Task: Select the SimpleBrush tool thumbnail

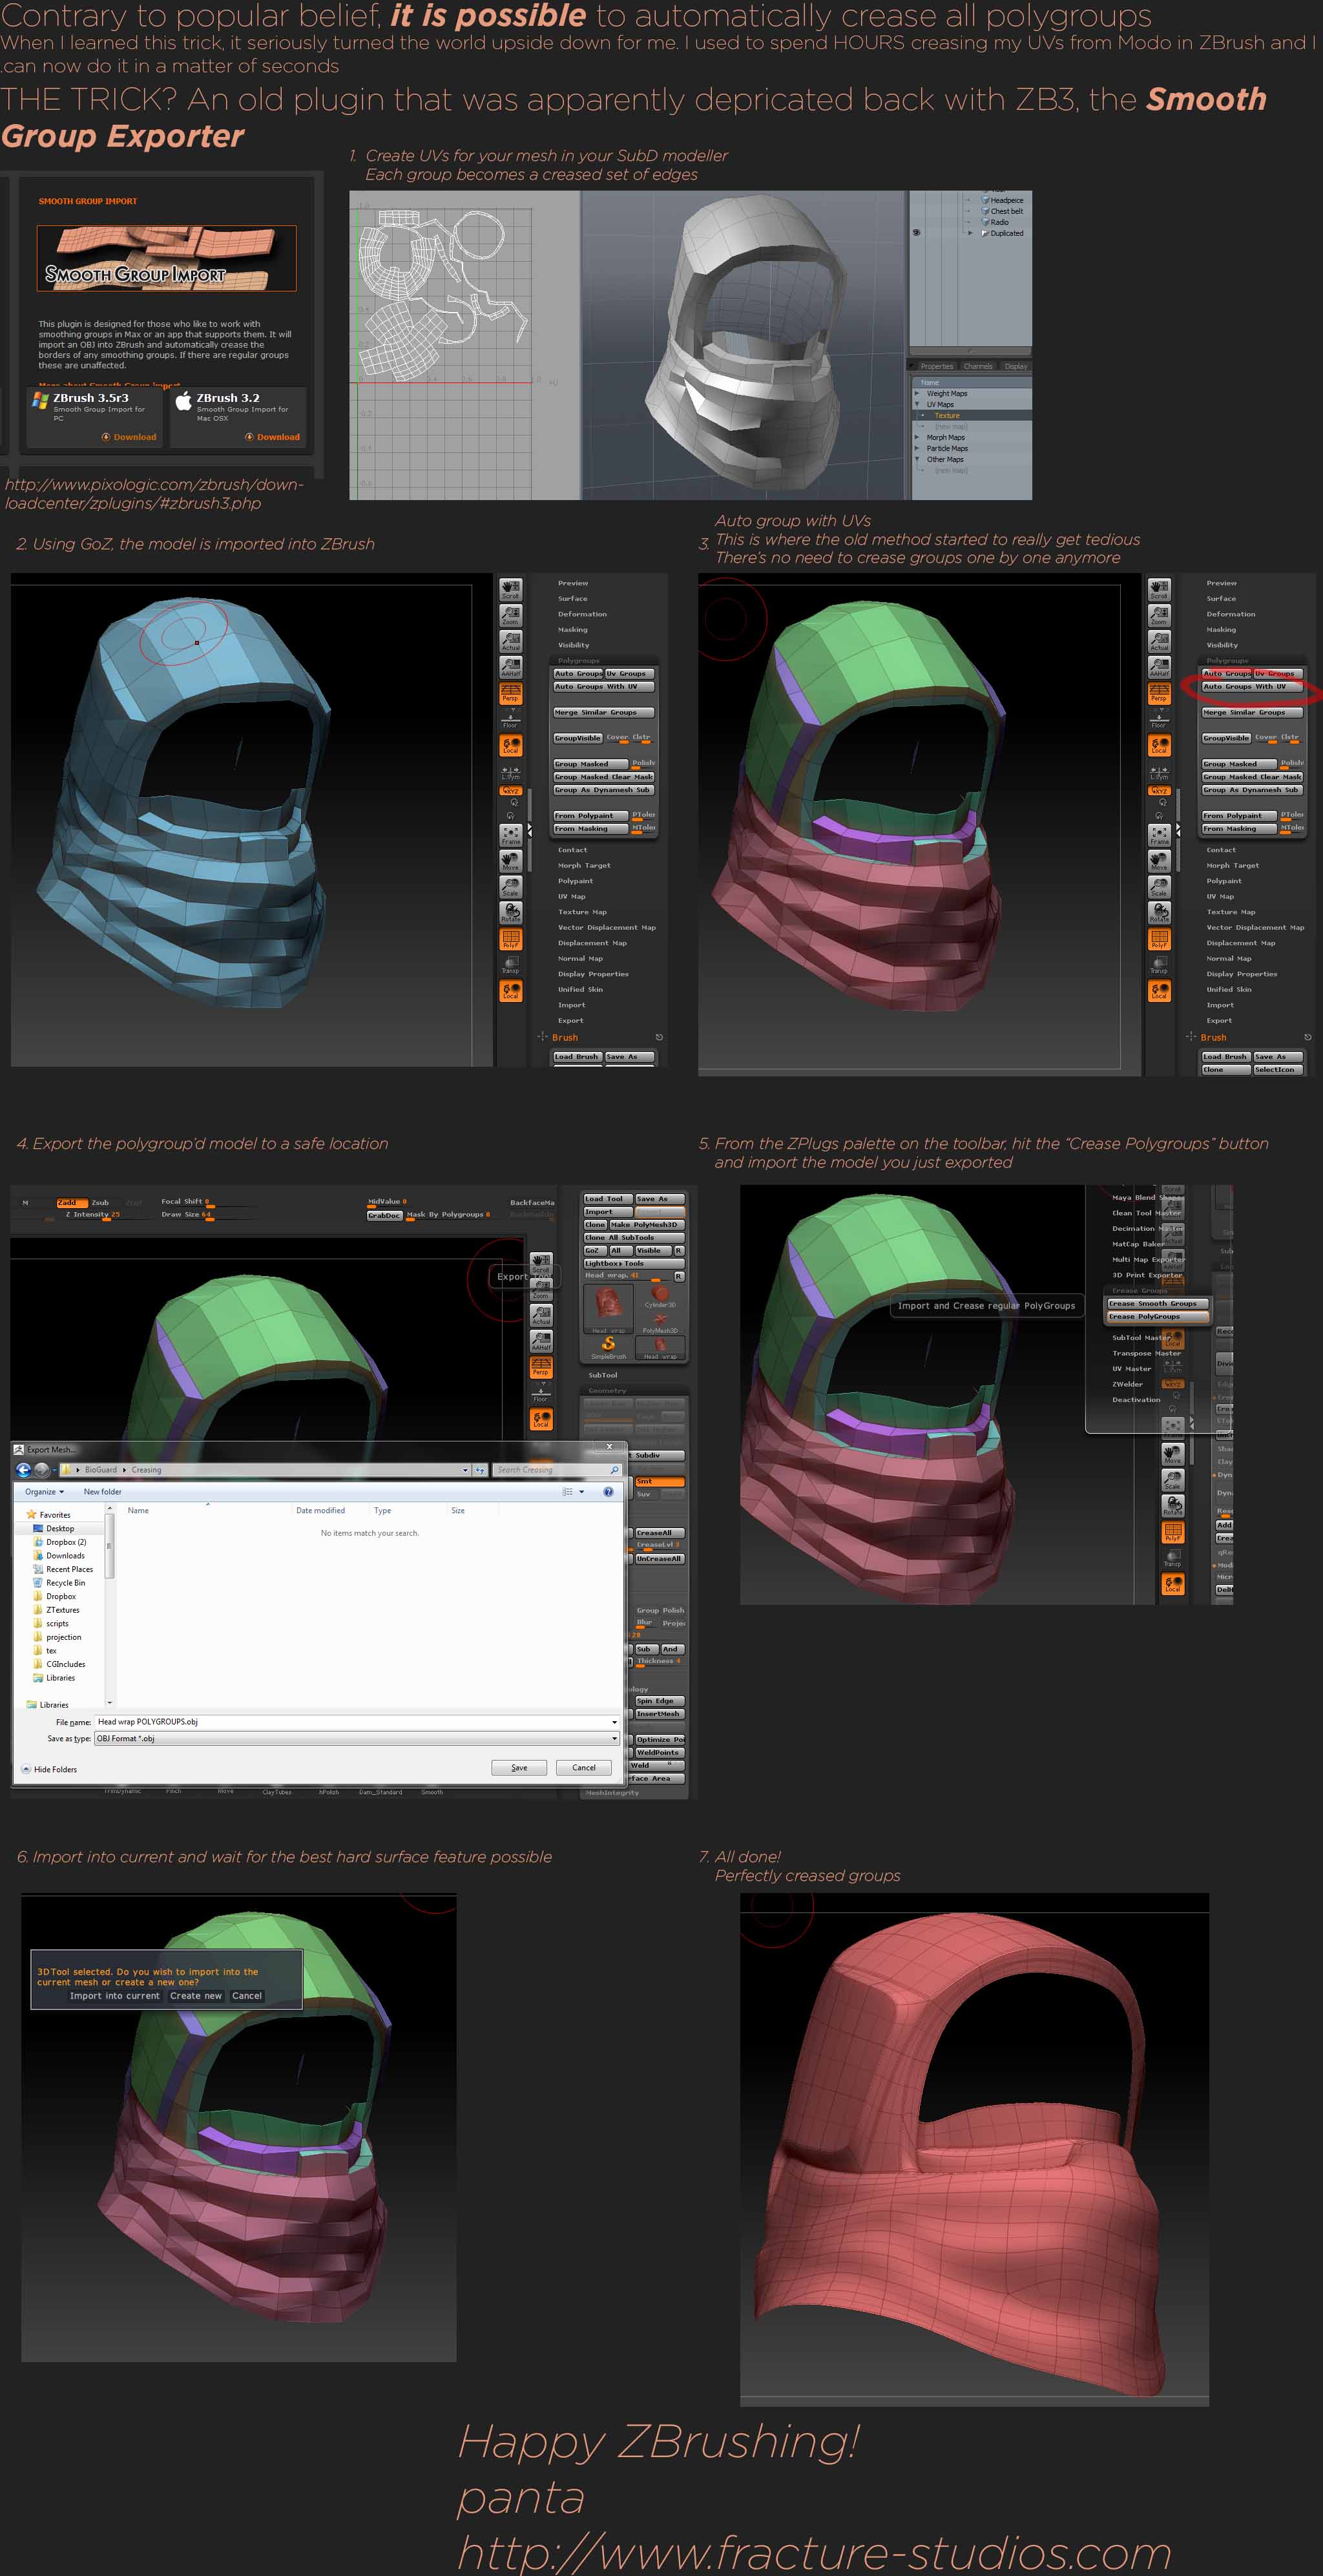Action: 608,1344
